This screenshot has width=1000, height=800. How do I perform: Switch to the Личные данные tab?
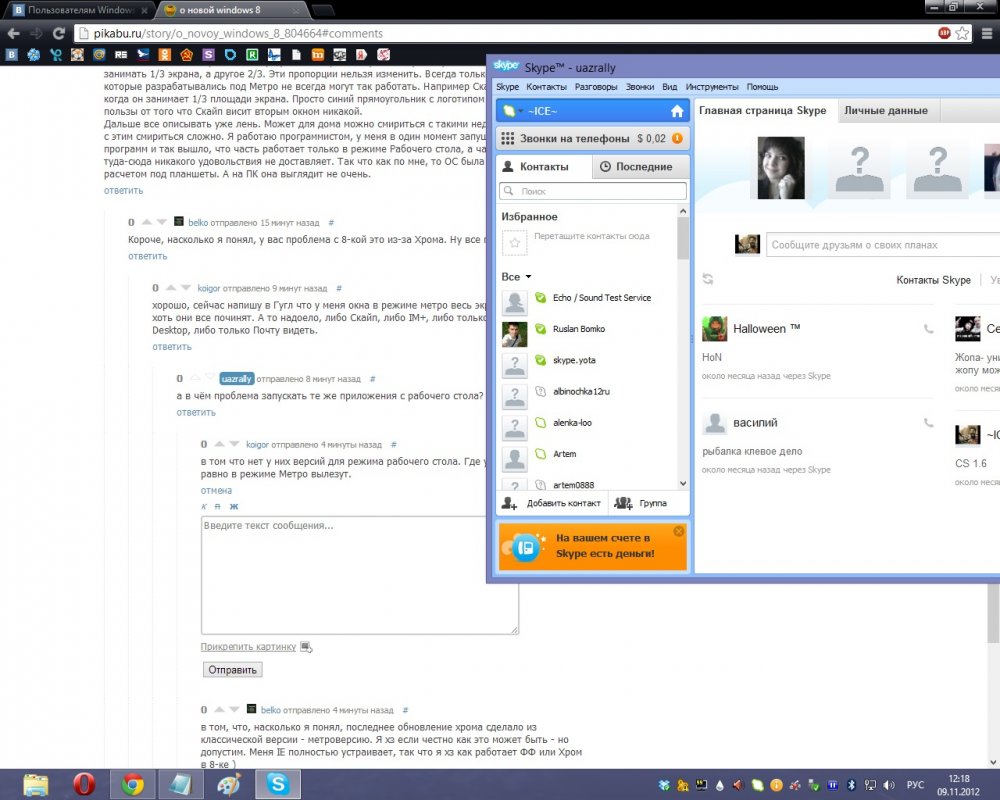pos(886,110)
